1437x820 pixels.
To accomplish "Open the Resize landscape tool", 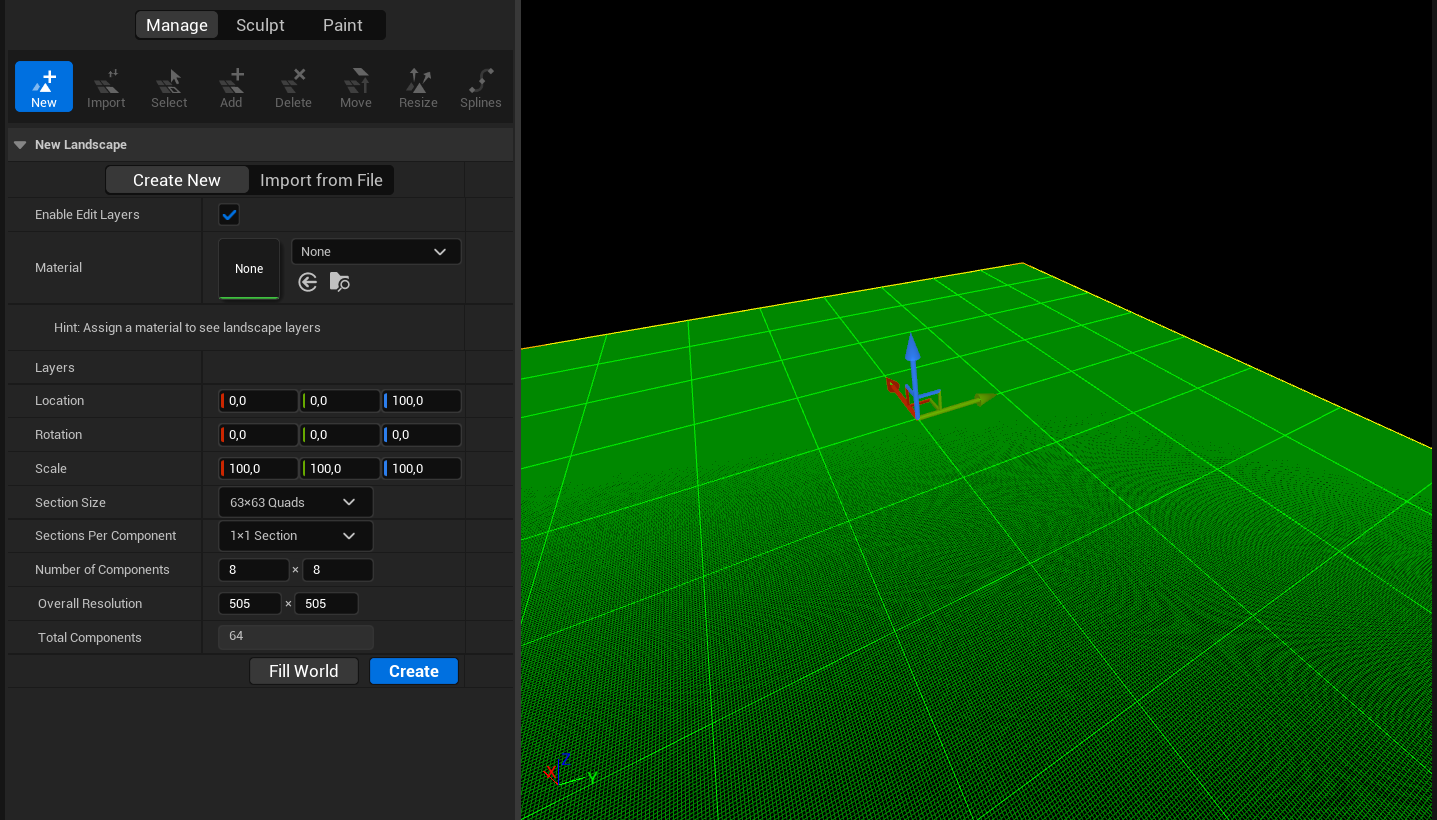I will tap(418, 87).
